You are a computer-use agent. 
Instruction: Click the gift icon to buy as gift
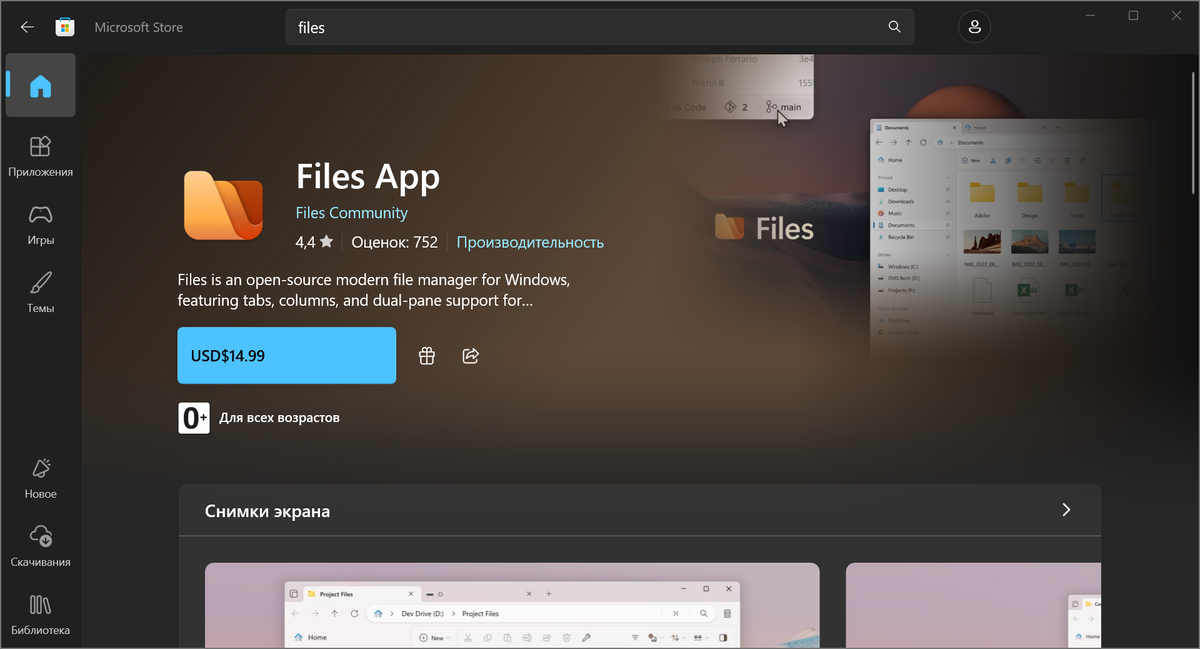(427, 356)
